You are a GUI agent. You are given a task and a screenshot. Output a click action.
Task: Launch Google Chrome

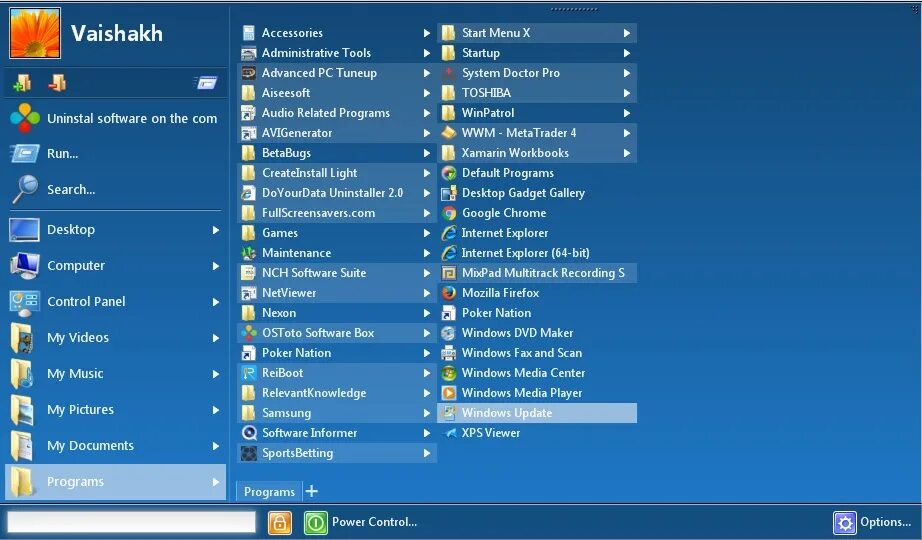click(536, 213)
